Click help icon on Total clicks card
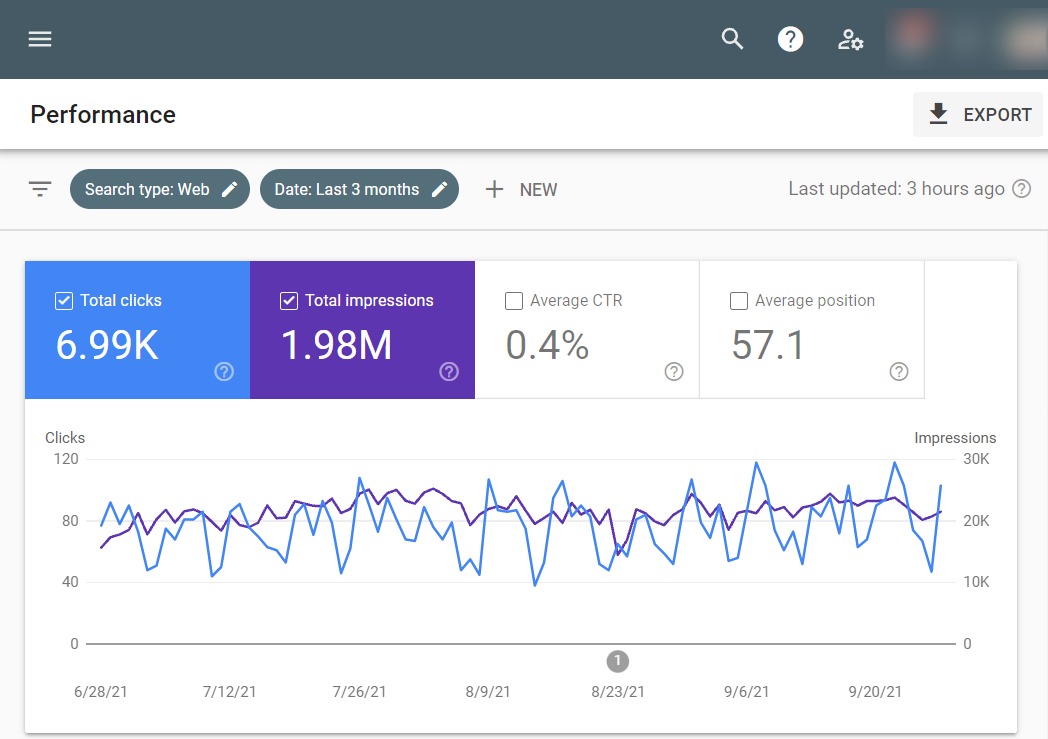This screenshot has height=739, width=1048. [x=224, y=372]
